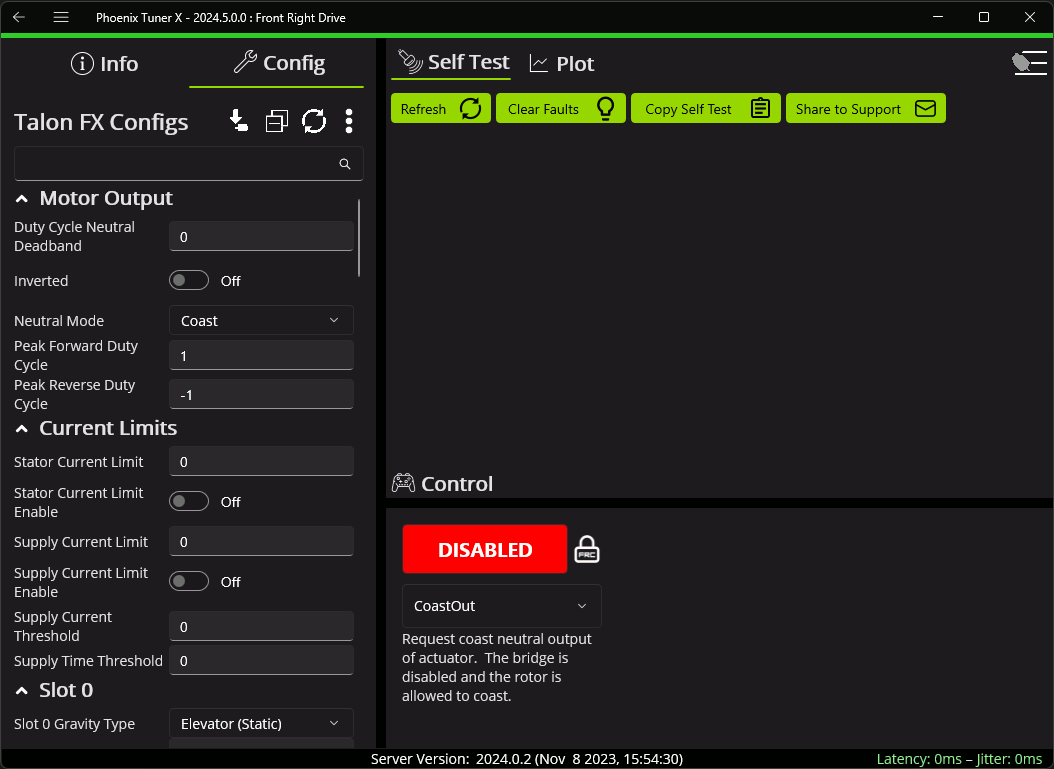Click the 'Slot 0 Gravity Type' label
The width and height of the screenshot is (1054, 769).
pos(75,724)
